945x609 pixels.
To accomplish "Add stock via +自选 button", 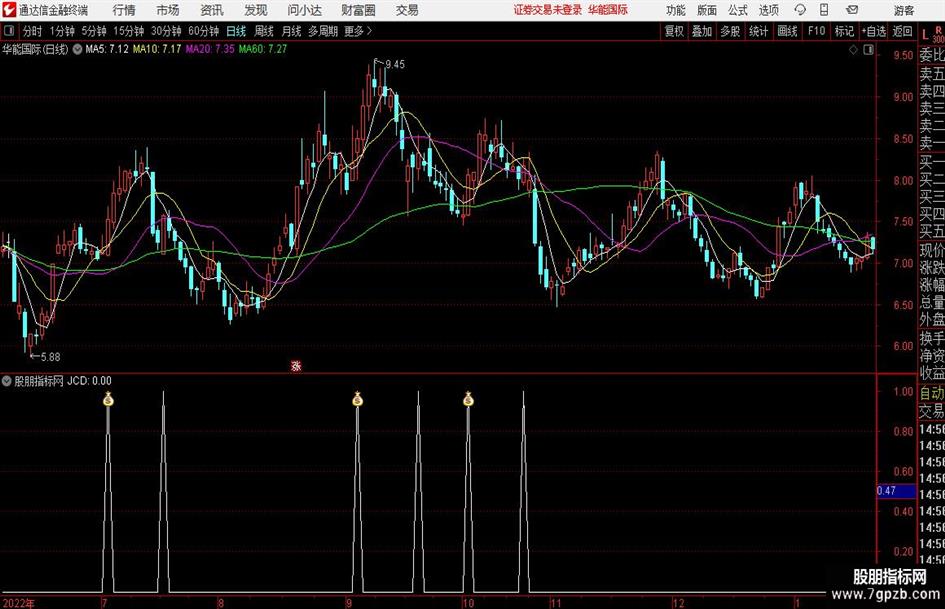I will [873, 31].
